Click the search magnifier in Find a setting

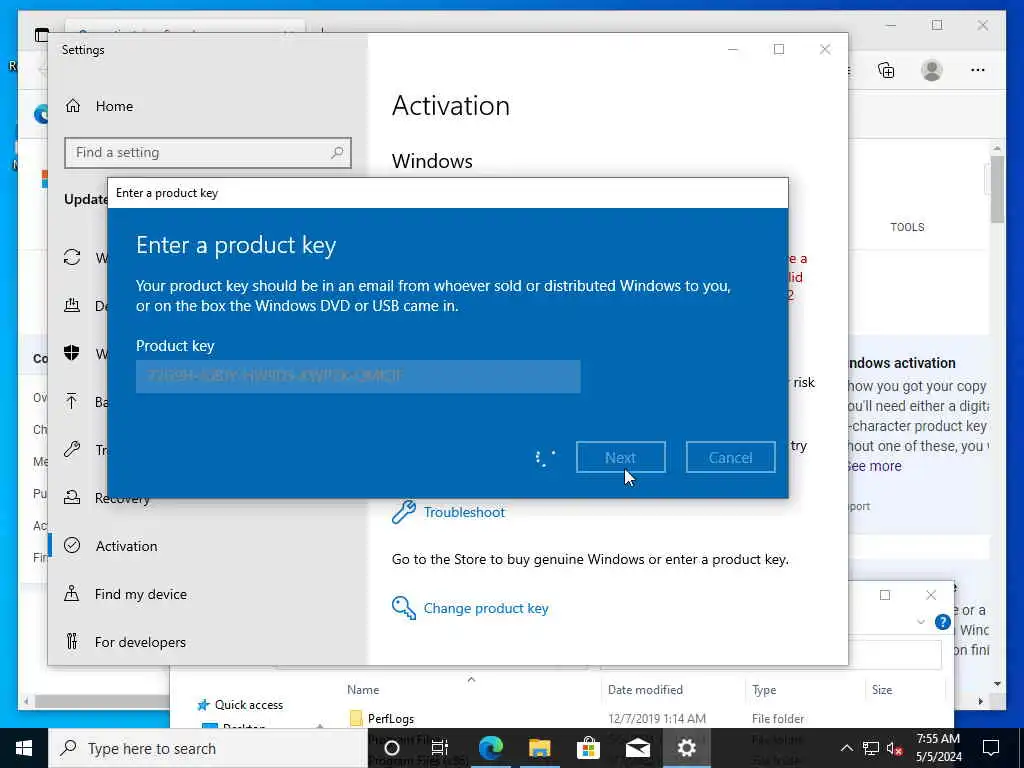point(337,153)
